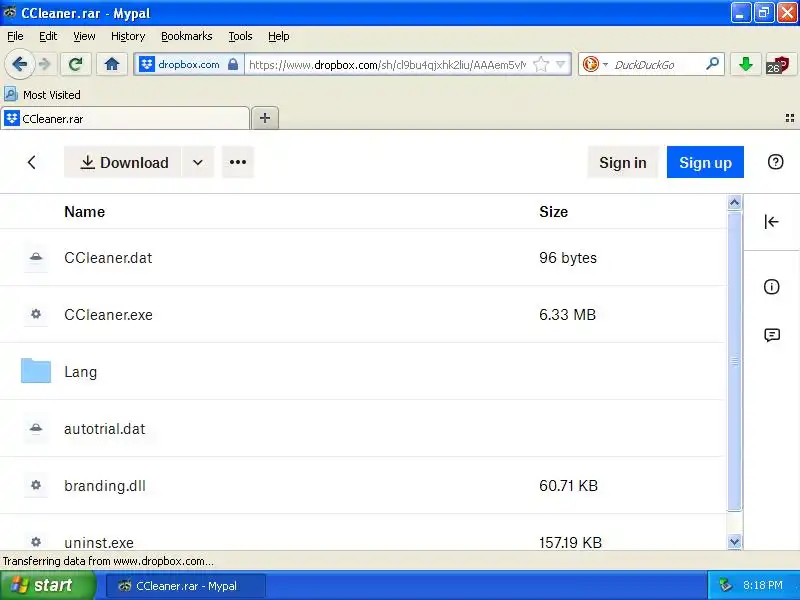Click the vertical scrollbar thumb
This screenshot has width=800, height=600.
point(734,361)
